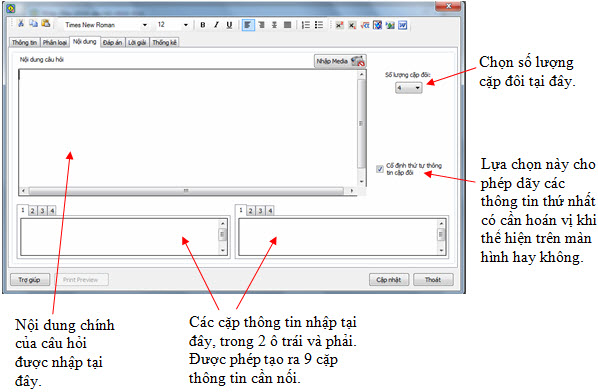Click the Paste clipboard icon
This screenshot has width=598, height=392.
(x=46, y=24)
